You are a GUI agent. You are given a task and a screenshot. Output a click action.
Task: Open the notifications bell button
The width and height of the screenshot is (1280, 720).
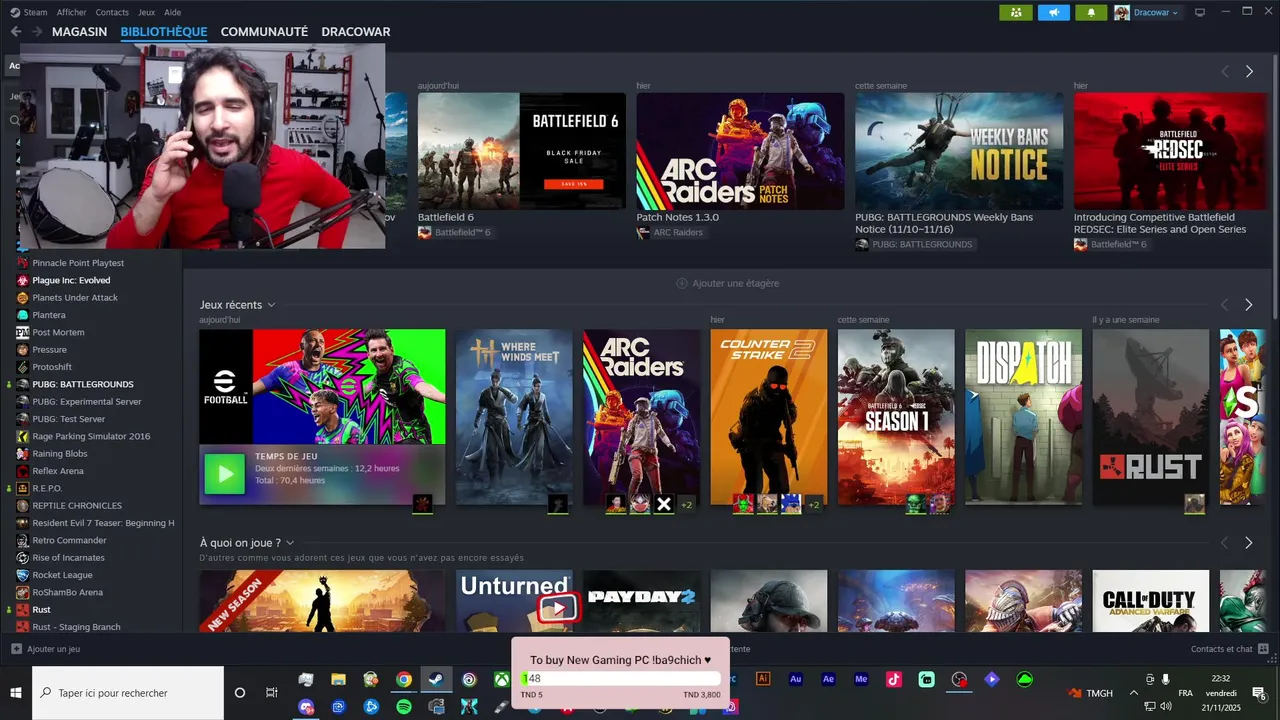click(x=1091, y=12)
